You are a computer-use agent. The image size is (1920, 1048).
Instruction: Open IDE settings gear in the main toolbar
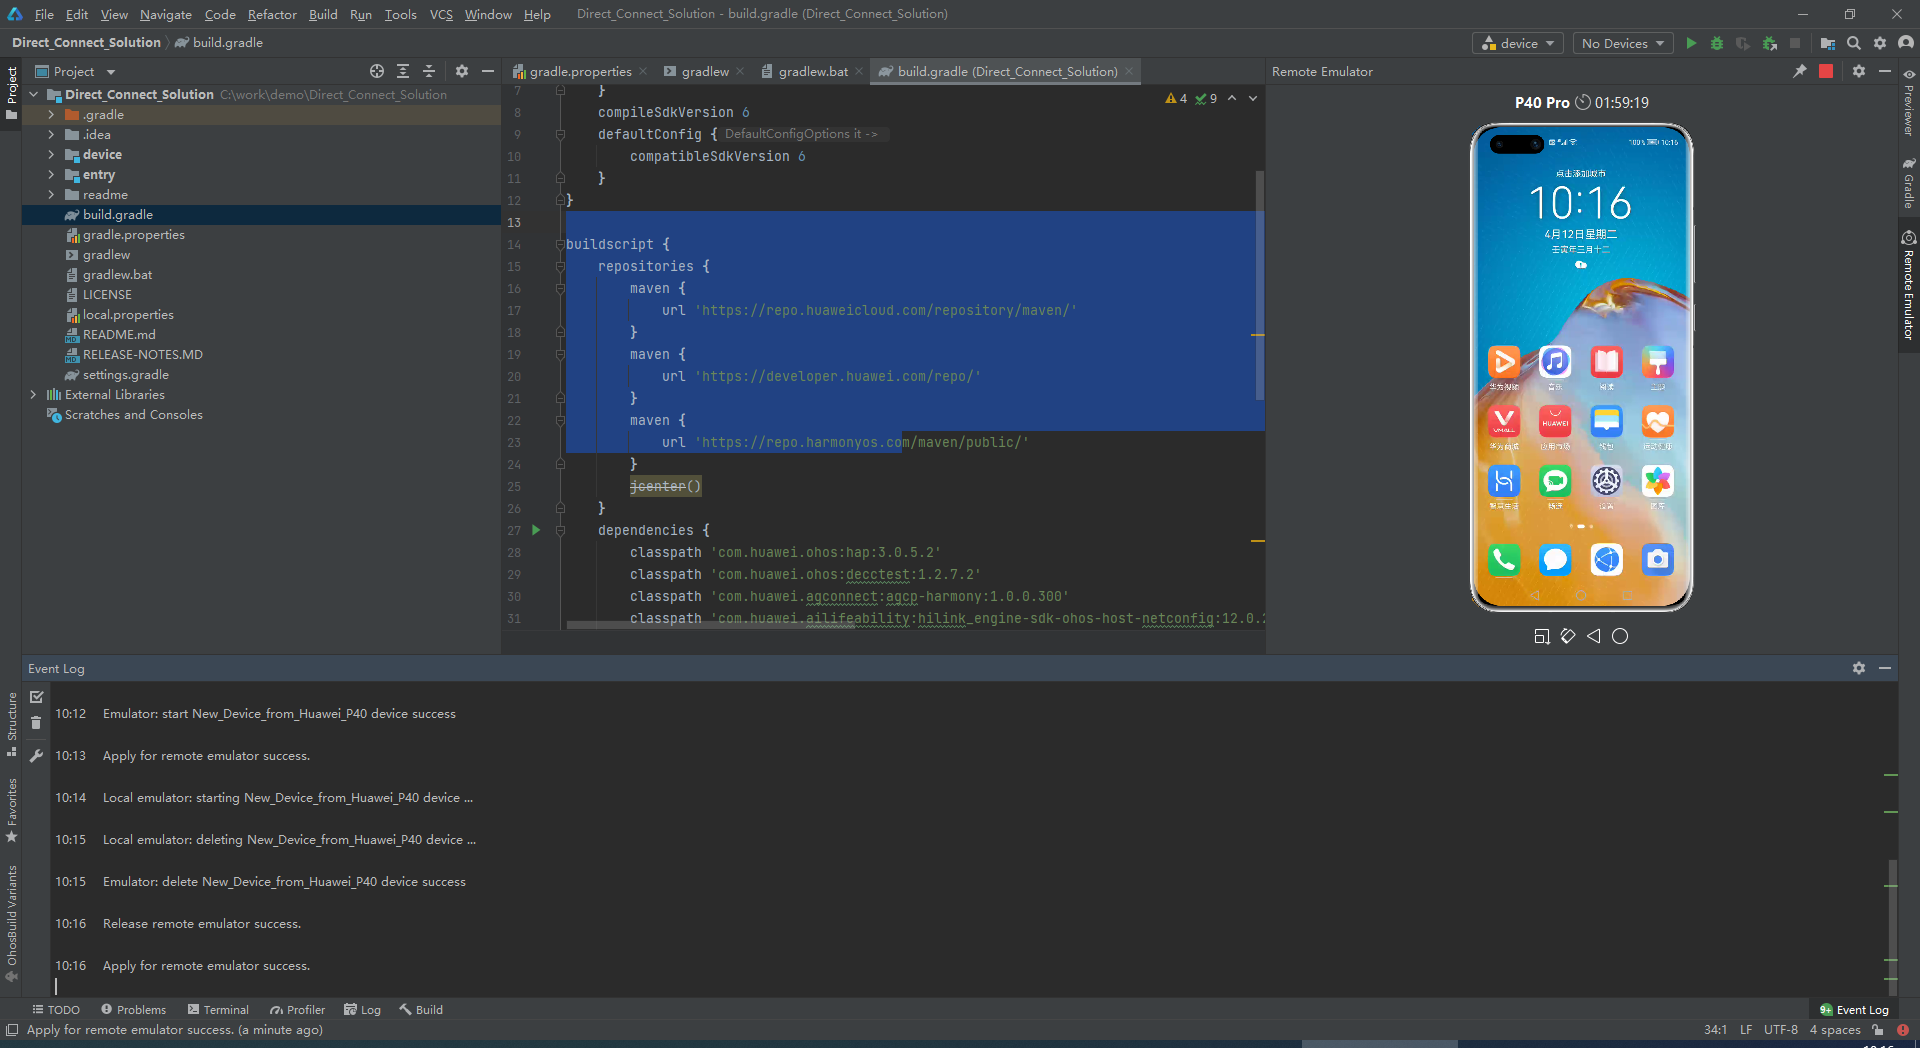coord(1880,43)
